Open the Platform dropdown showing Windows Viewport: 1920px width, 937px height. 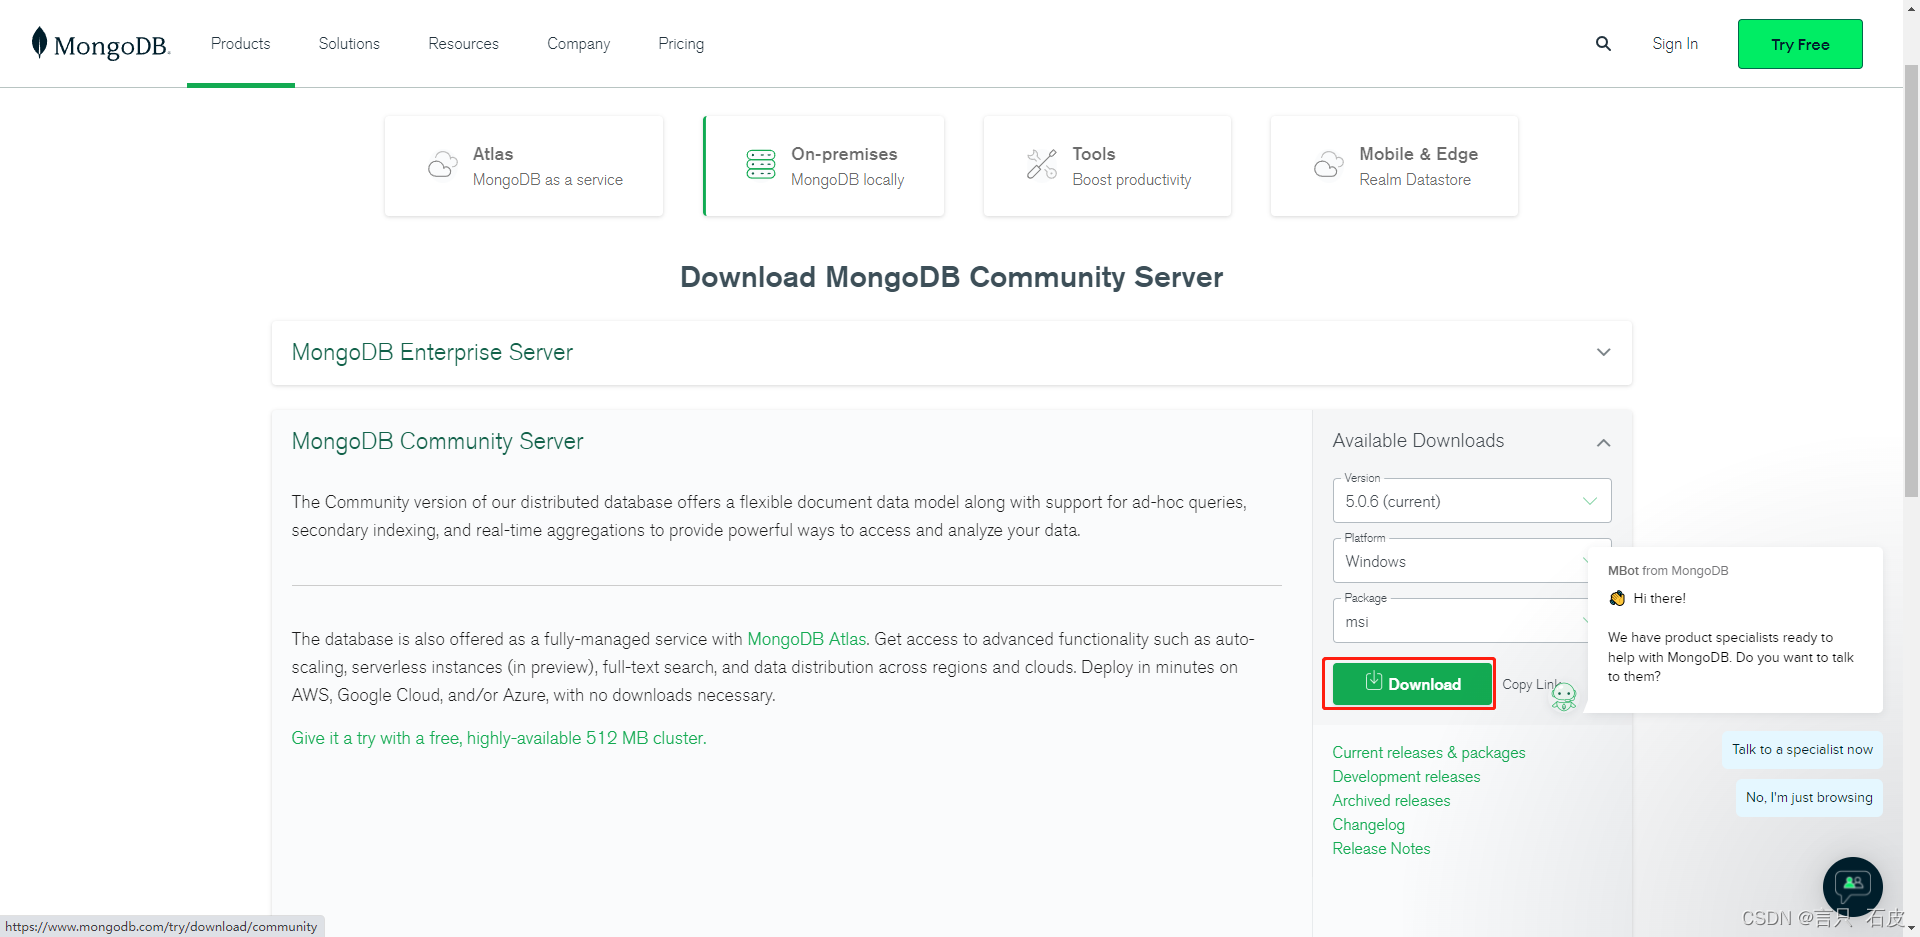[1460, 562]
